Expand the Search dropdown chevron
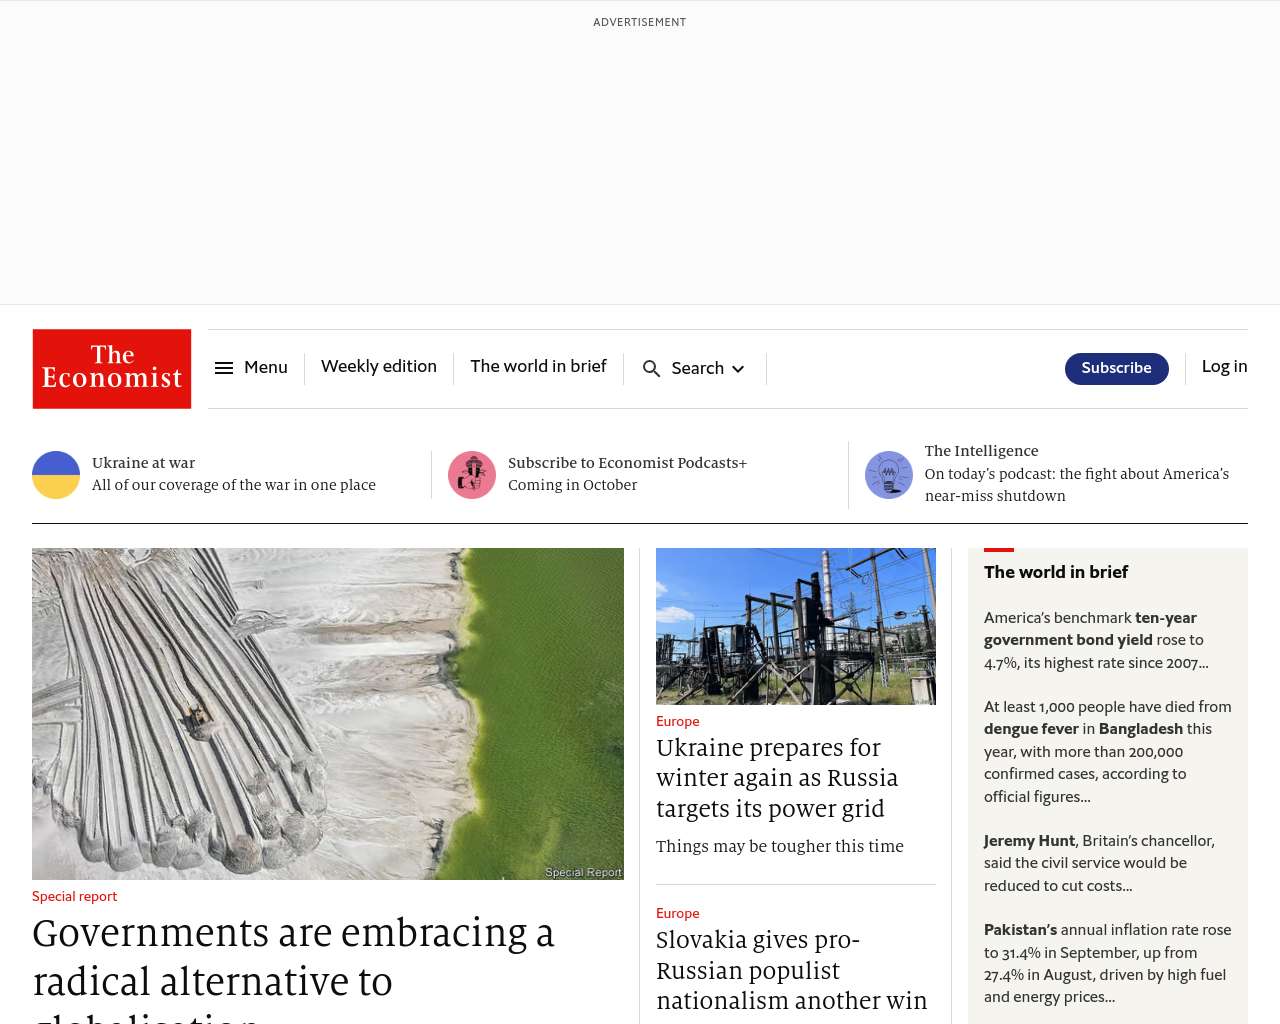The image size is (1280, 1024). [x=738, y=369]
